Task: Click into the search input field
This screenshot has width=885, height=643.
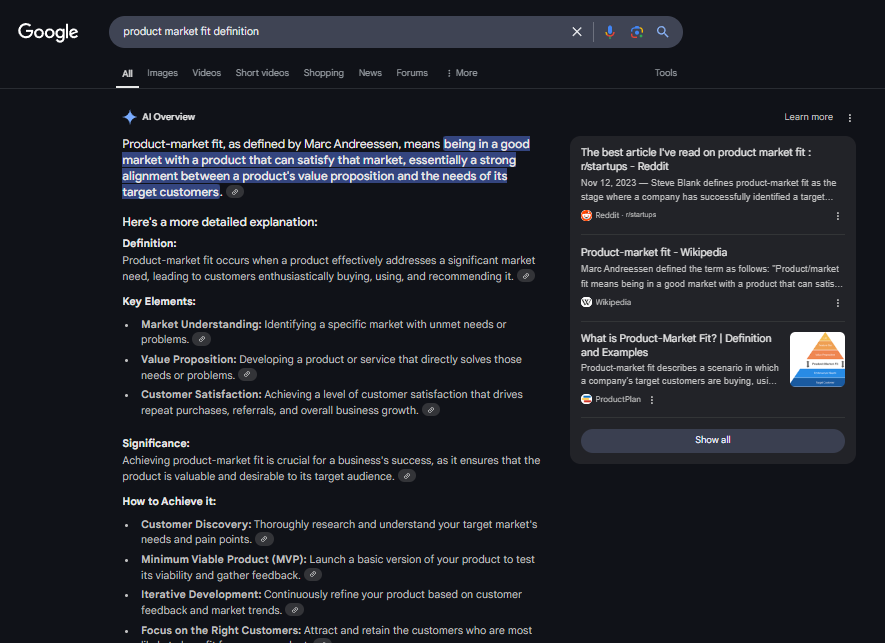Action: (339, 32)
